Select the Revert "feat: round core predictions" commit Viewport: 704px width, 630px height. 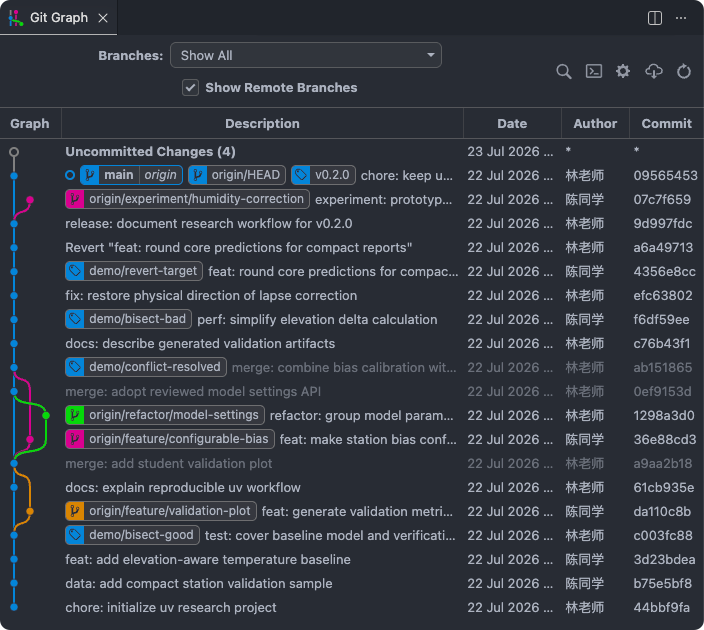click(352, 247)
